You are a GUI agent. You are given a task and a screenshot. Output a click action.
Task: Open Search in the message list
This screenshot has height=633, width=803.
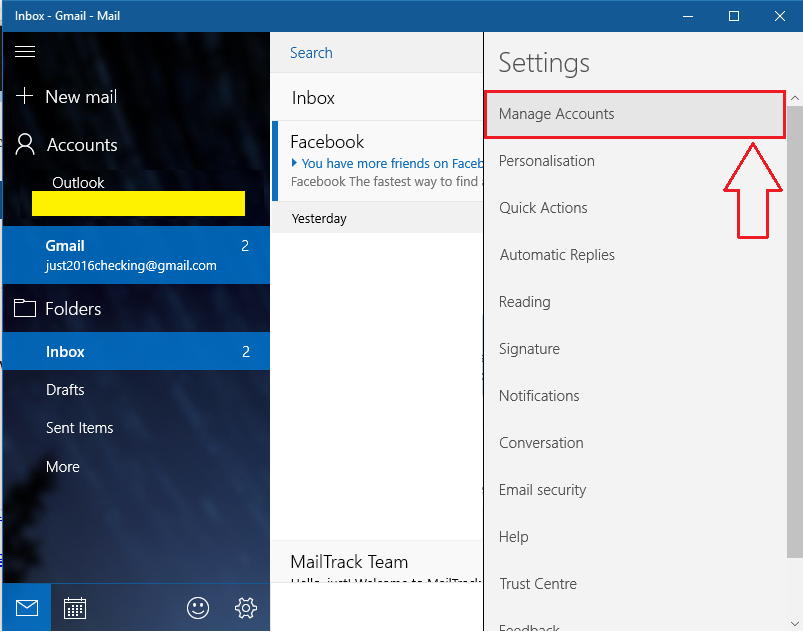click(310, 52)
